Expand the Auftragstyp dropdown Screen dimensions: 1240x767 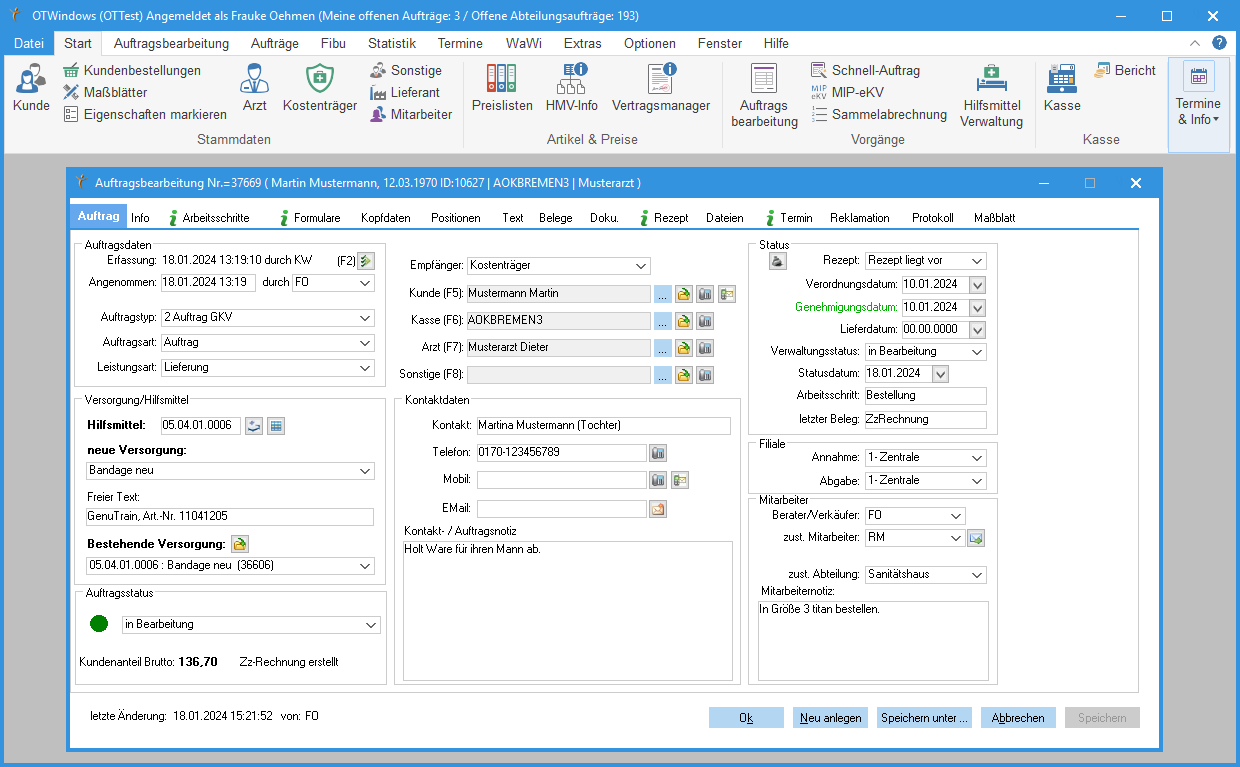(x=364, y=318)
